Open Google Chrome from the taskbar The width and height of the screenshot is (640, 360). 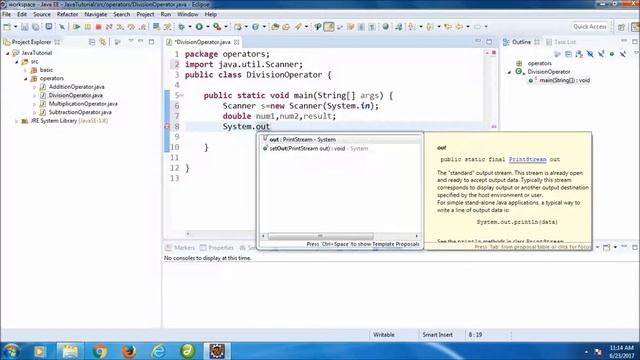click(x=99, y=351)
